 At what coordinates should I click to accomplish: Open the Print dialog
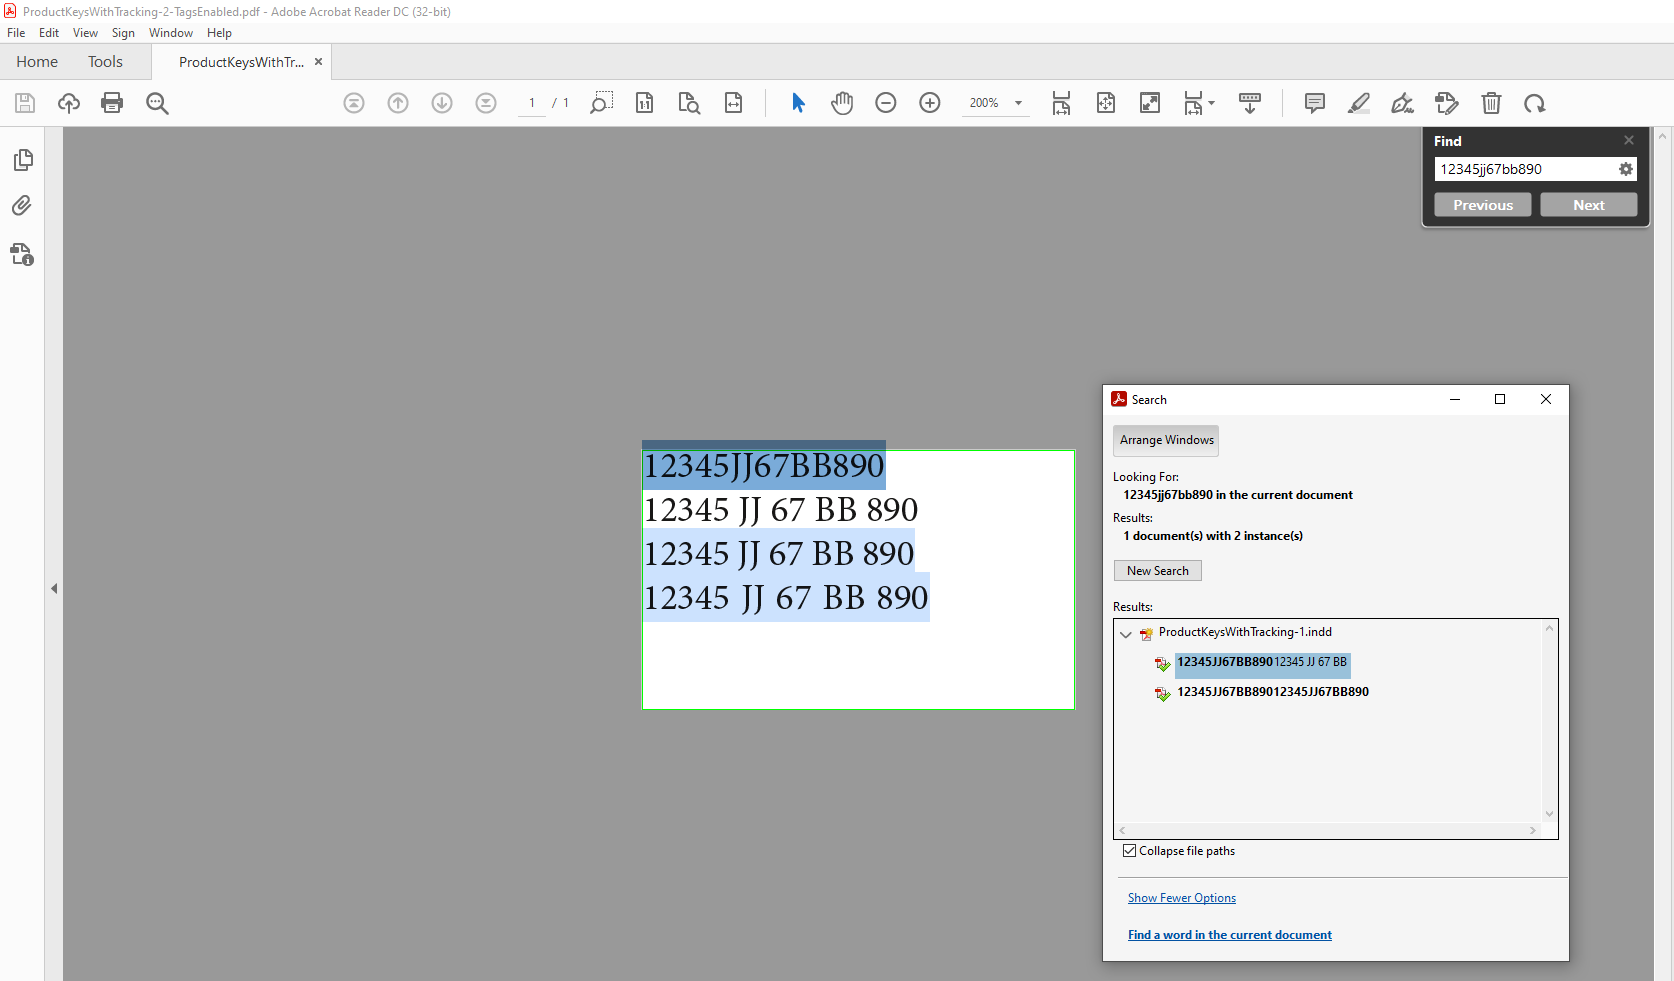(x=112, y=103)
